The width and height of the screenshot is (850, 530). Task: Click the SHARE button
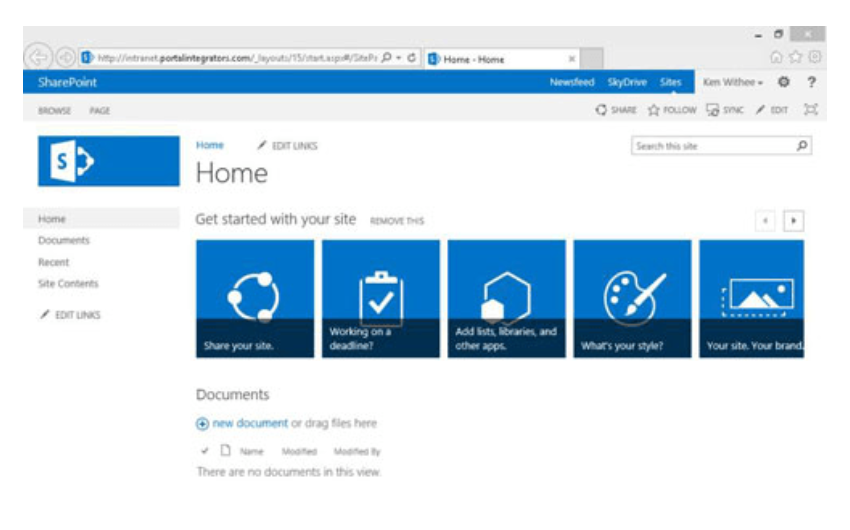(x=616, y=110)
